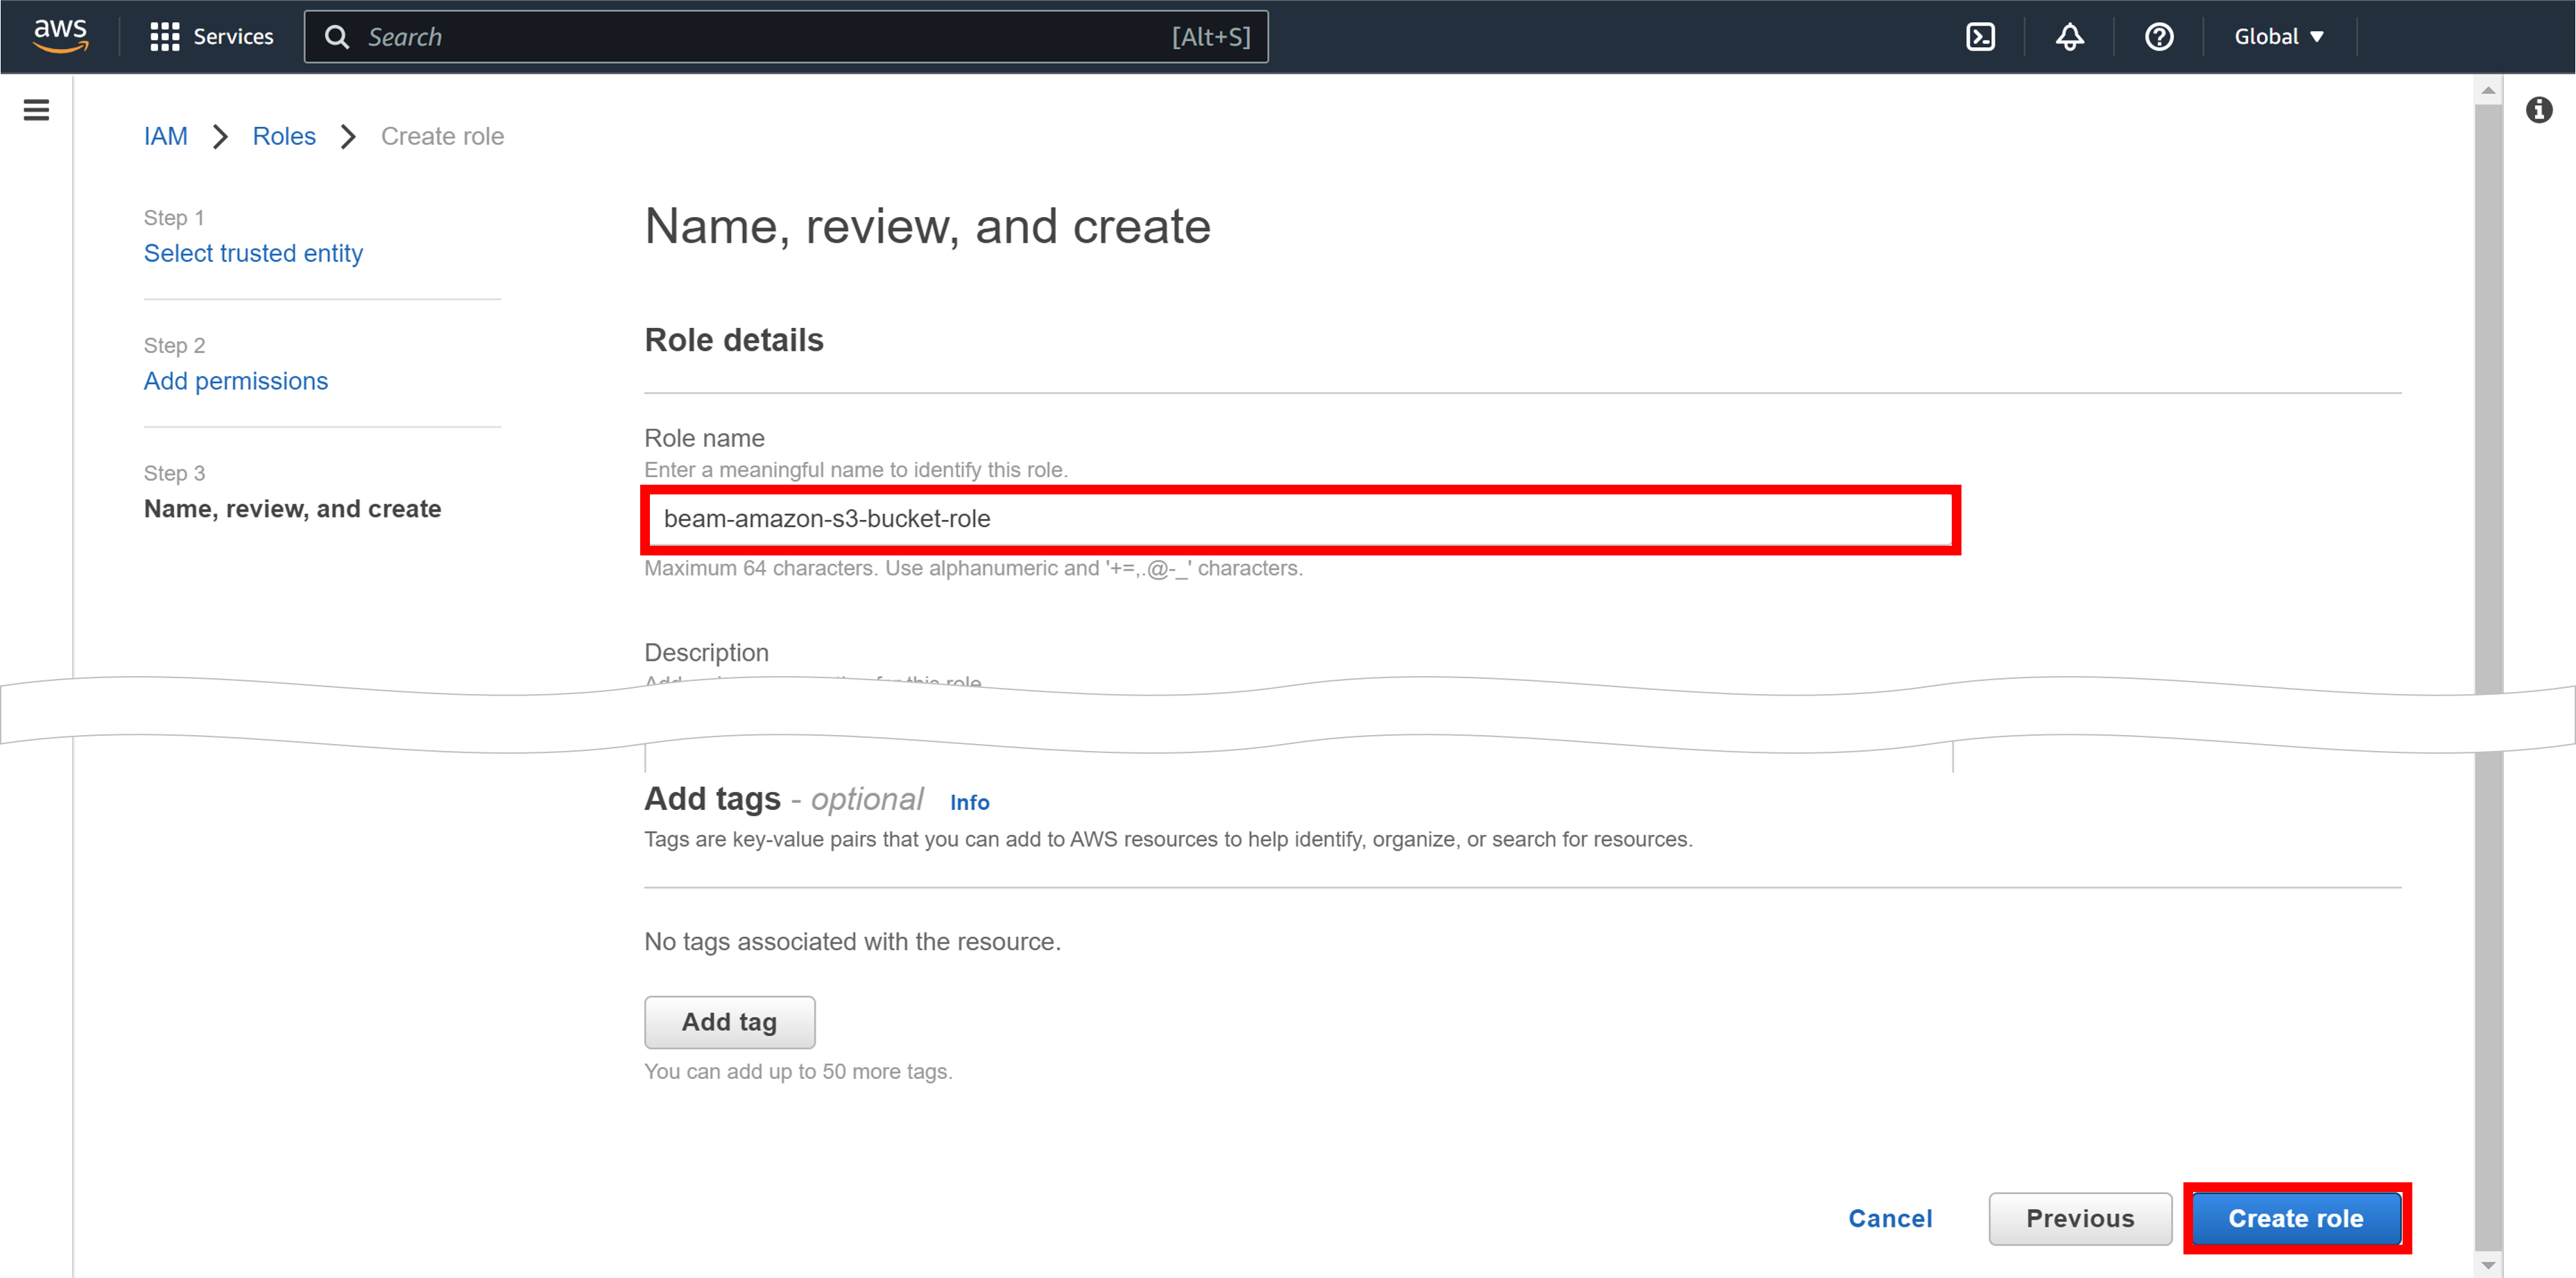Open the Global region dropdown
Image resolution: width=2576 pixels, height=1278 pixels.
pos(2276,36)
